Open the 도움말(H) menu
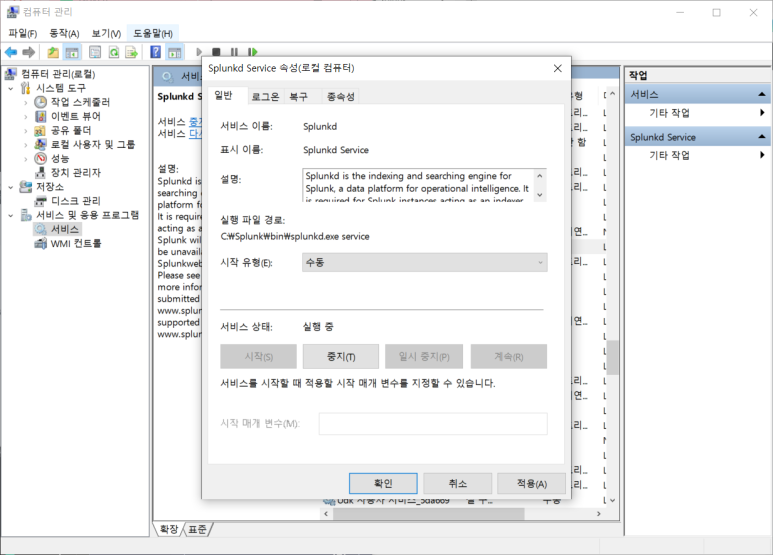 tap(153, 34)
